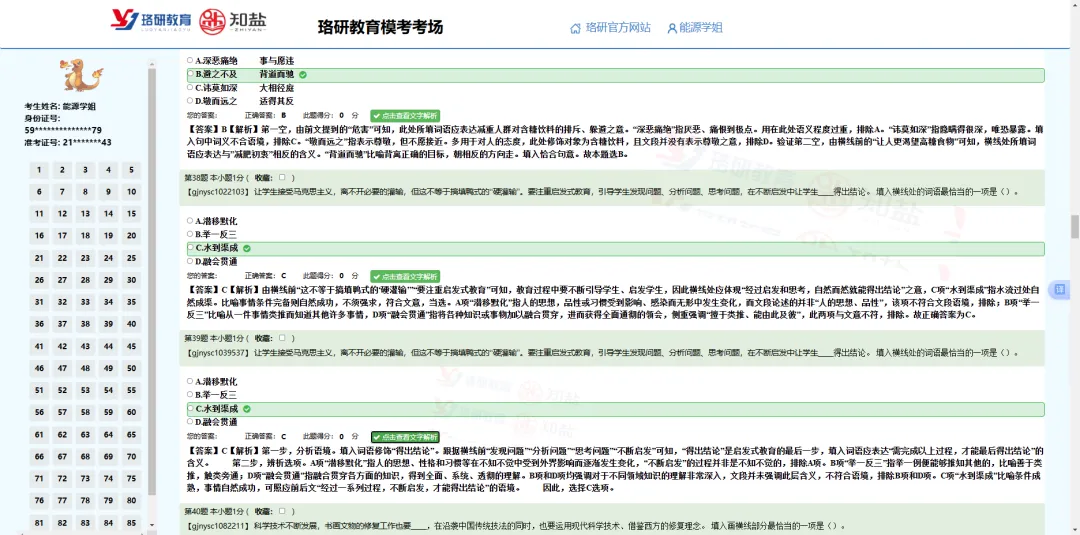Image resolution: width=1080 pixels, height=535 pixels.
Task: Jump to question 5 in the number grid
Action: tap(131, 170)
